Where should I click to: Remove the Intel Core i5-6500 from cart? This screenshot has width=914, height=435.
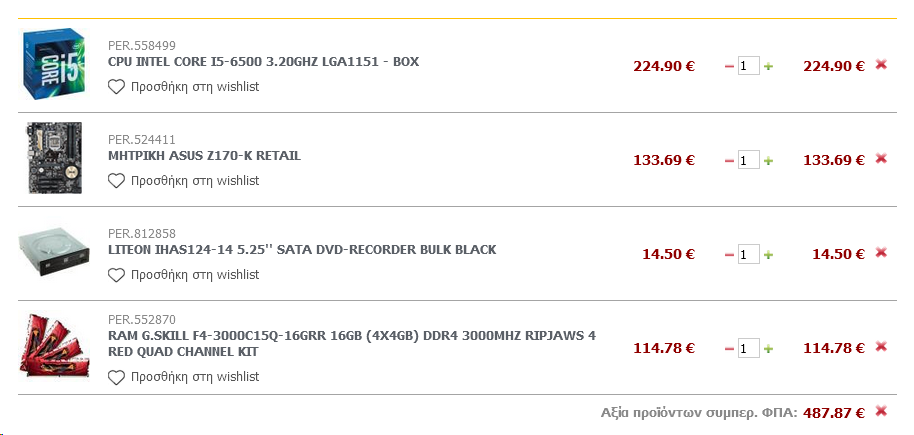click(x=881, y=65)
